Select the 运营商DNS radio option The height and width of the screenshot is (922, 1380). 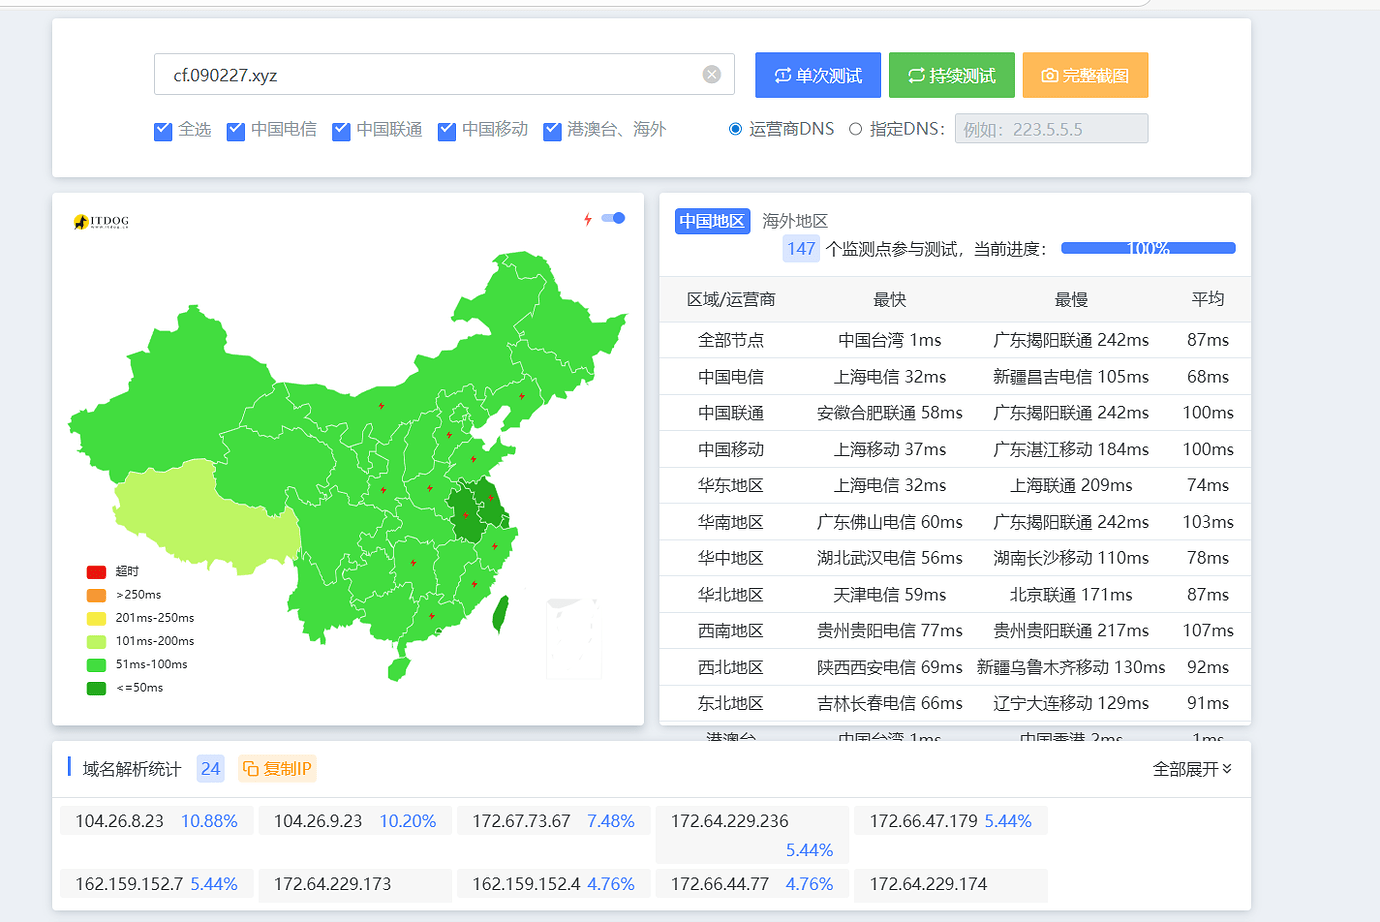tap(736, 129)
